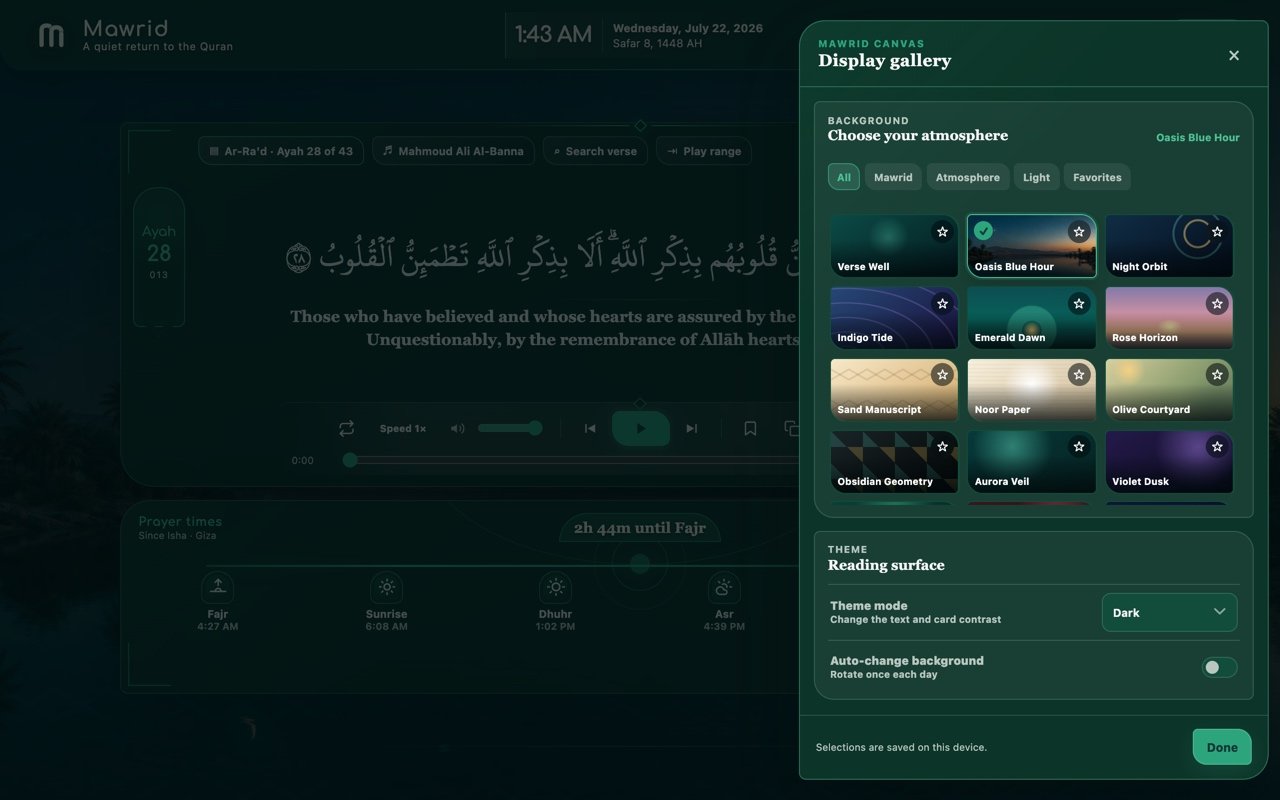
Task: Bookmark this ayah
Action: coord(750,428)
